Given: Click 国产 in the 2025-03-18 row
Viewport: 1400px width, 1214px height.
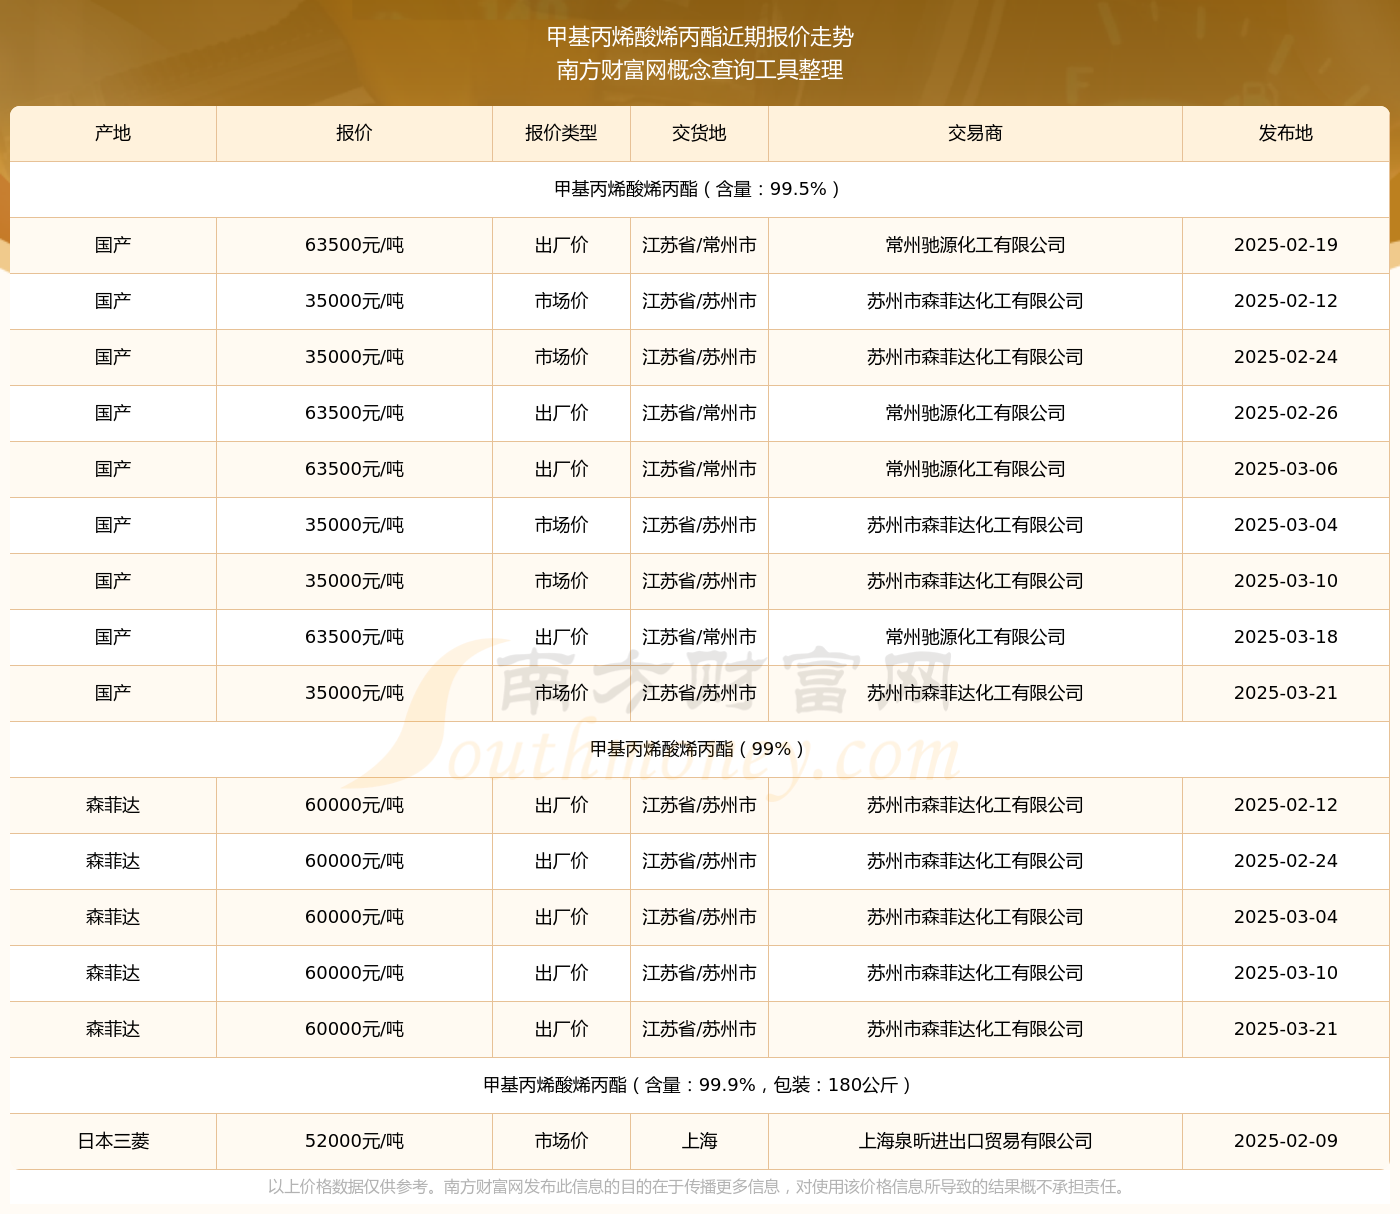Looking at the screenshot, I should click(113, 637).
